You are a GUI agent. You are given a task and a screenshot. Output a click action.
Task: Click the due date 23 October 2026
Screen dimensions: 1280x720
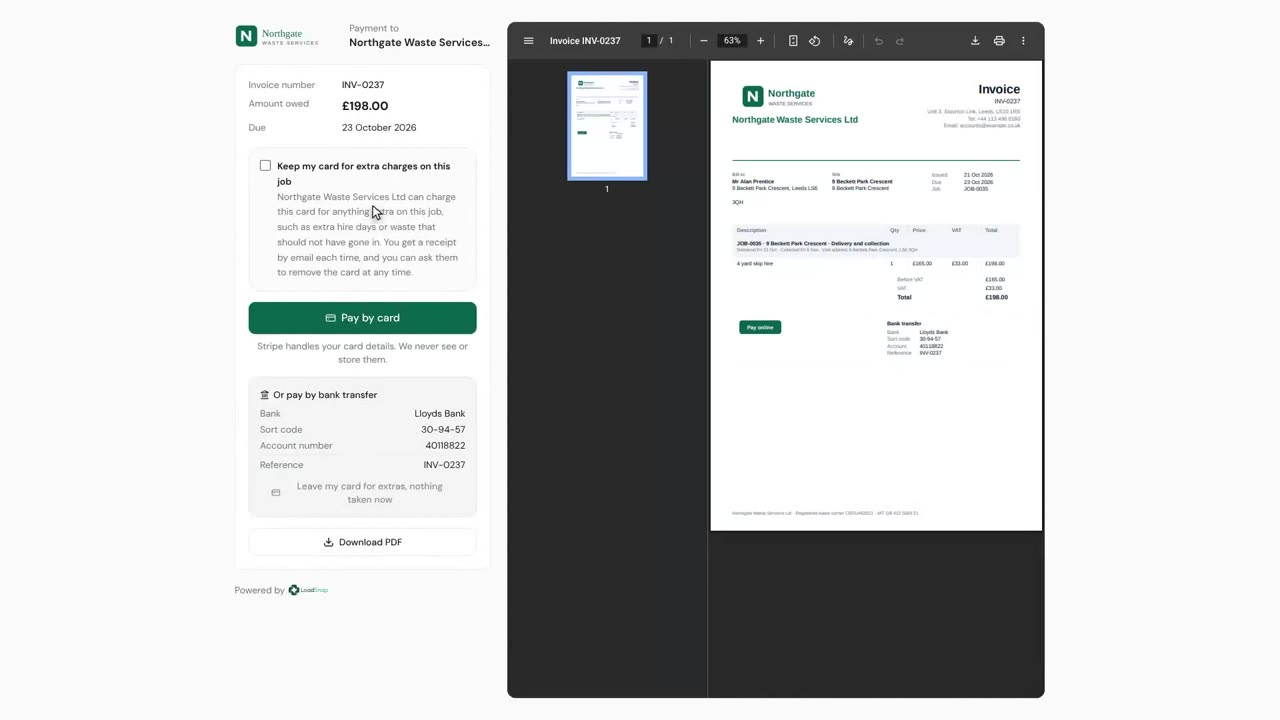pos(379,128)
